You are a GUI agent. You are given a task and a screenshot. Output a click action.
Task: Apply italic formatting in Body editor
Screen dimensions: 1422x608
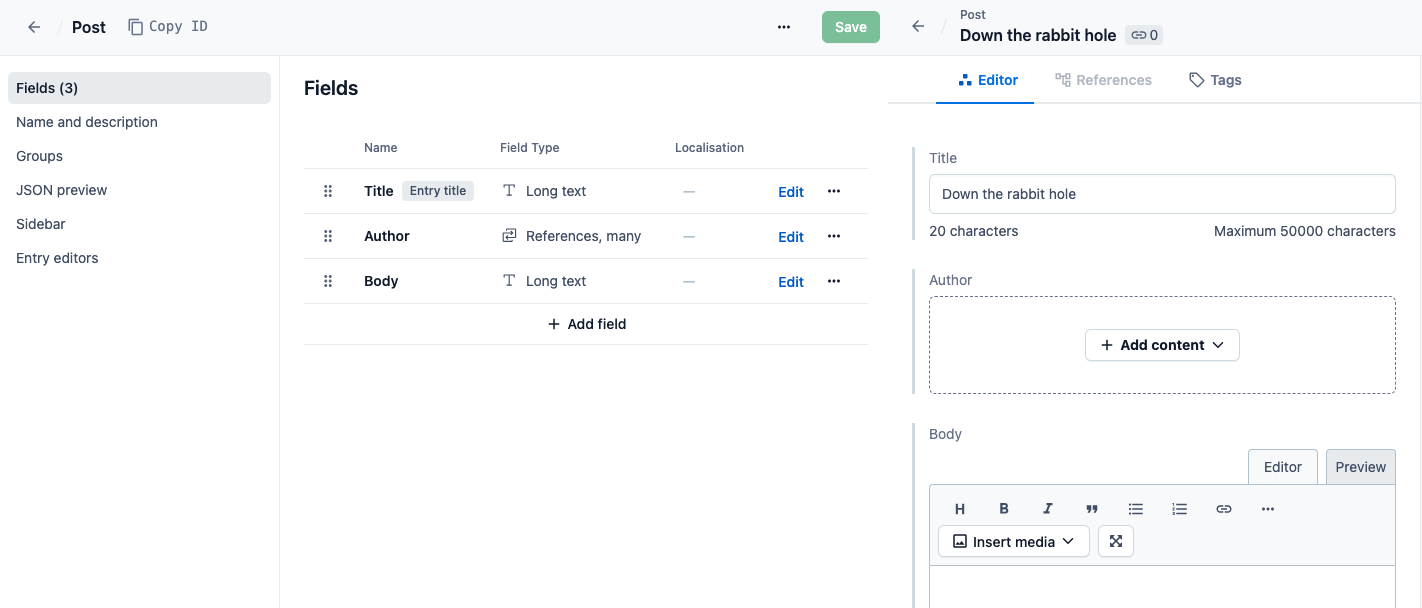pyautogui.click(x=1048, y=509)
